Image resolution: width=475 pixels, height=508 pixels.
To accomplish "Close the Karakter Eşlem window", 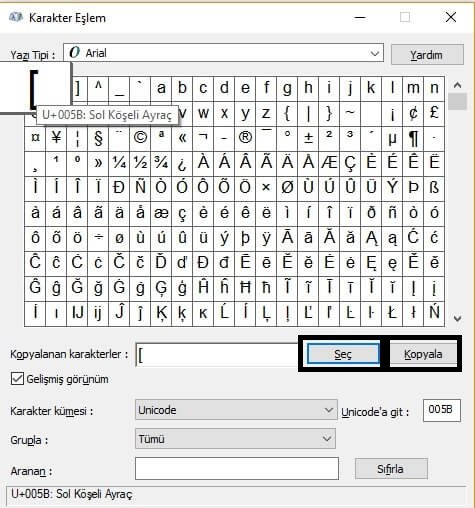I will tap(451, 17).
